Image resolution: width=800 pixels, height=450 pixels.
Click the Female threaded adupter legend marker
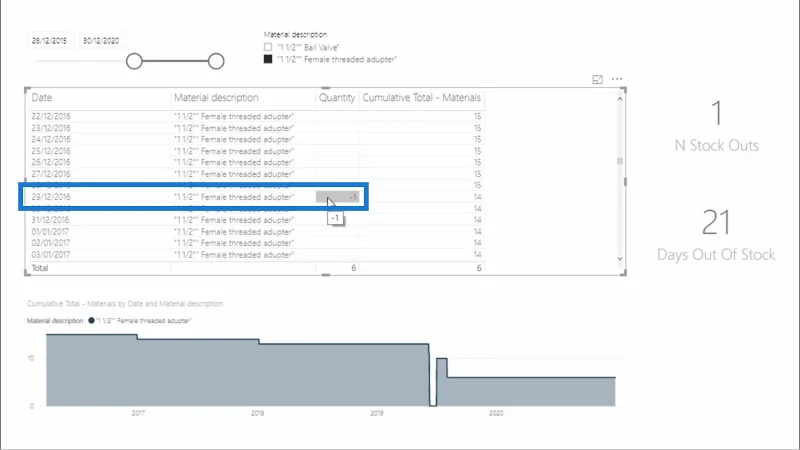pyautogui.click(x=91, y=320)
